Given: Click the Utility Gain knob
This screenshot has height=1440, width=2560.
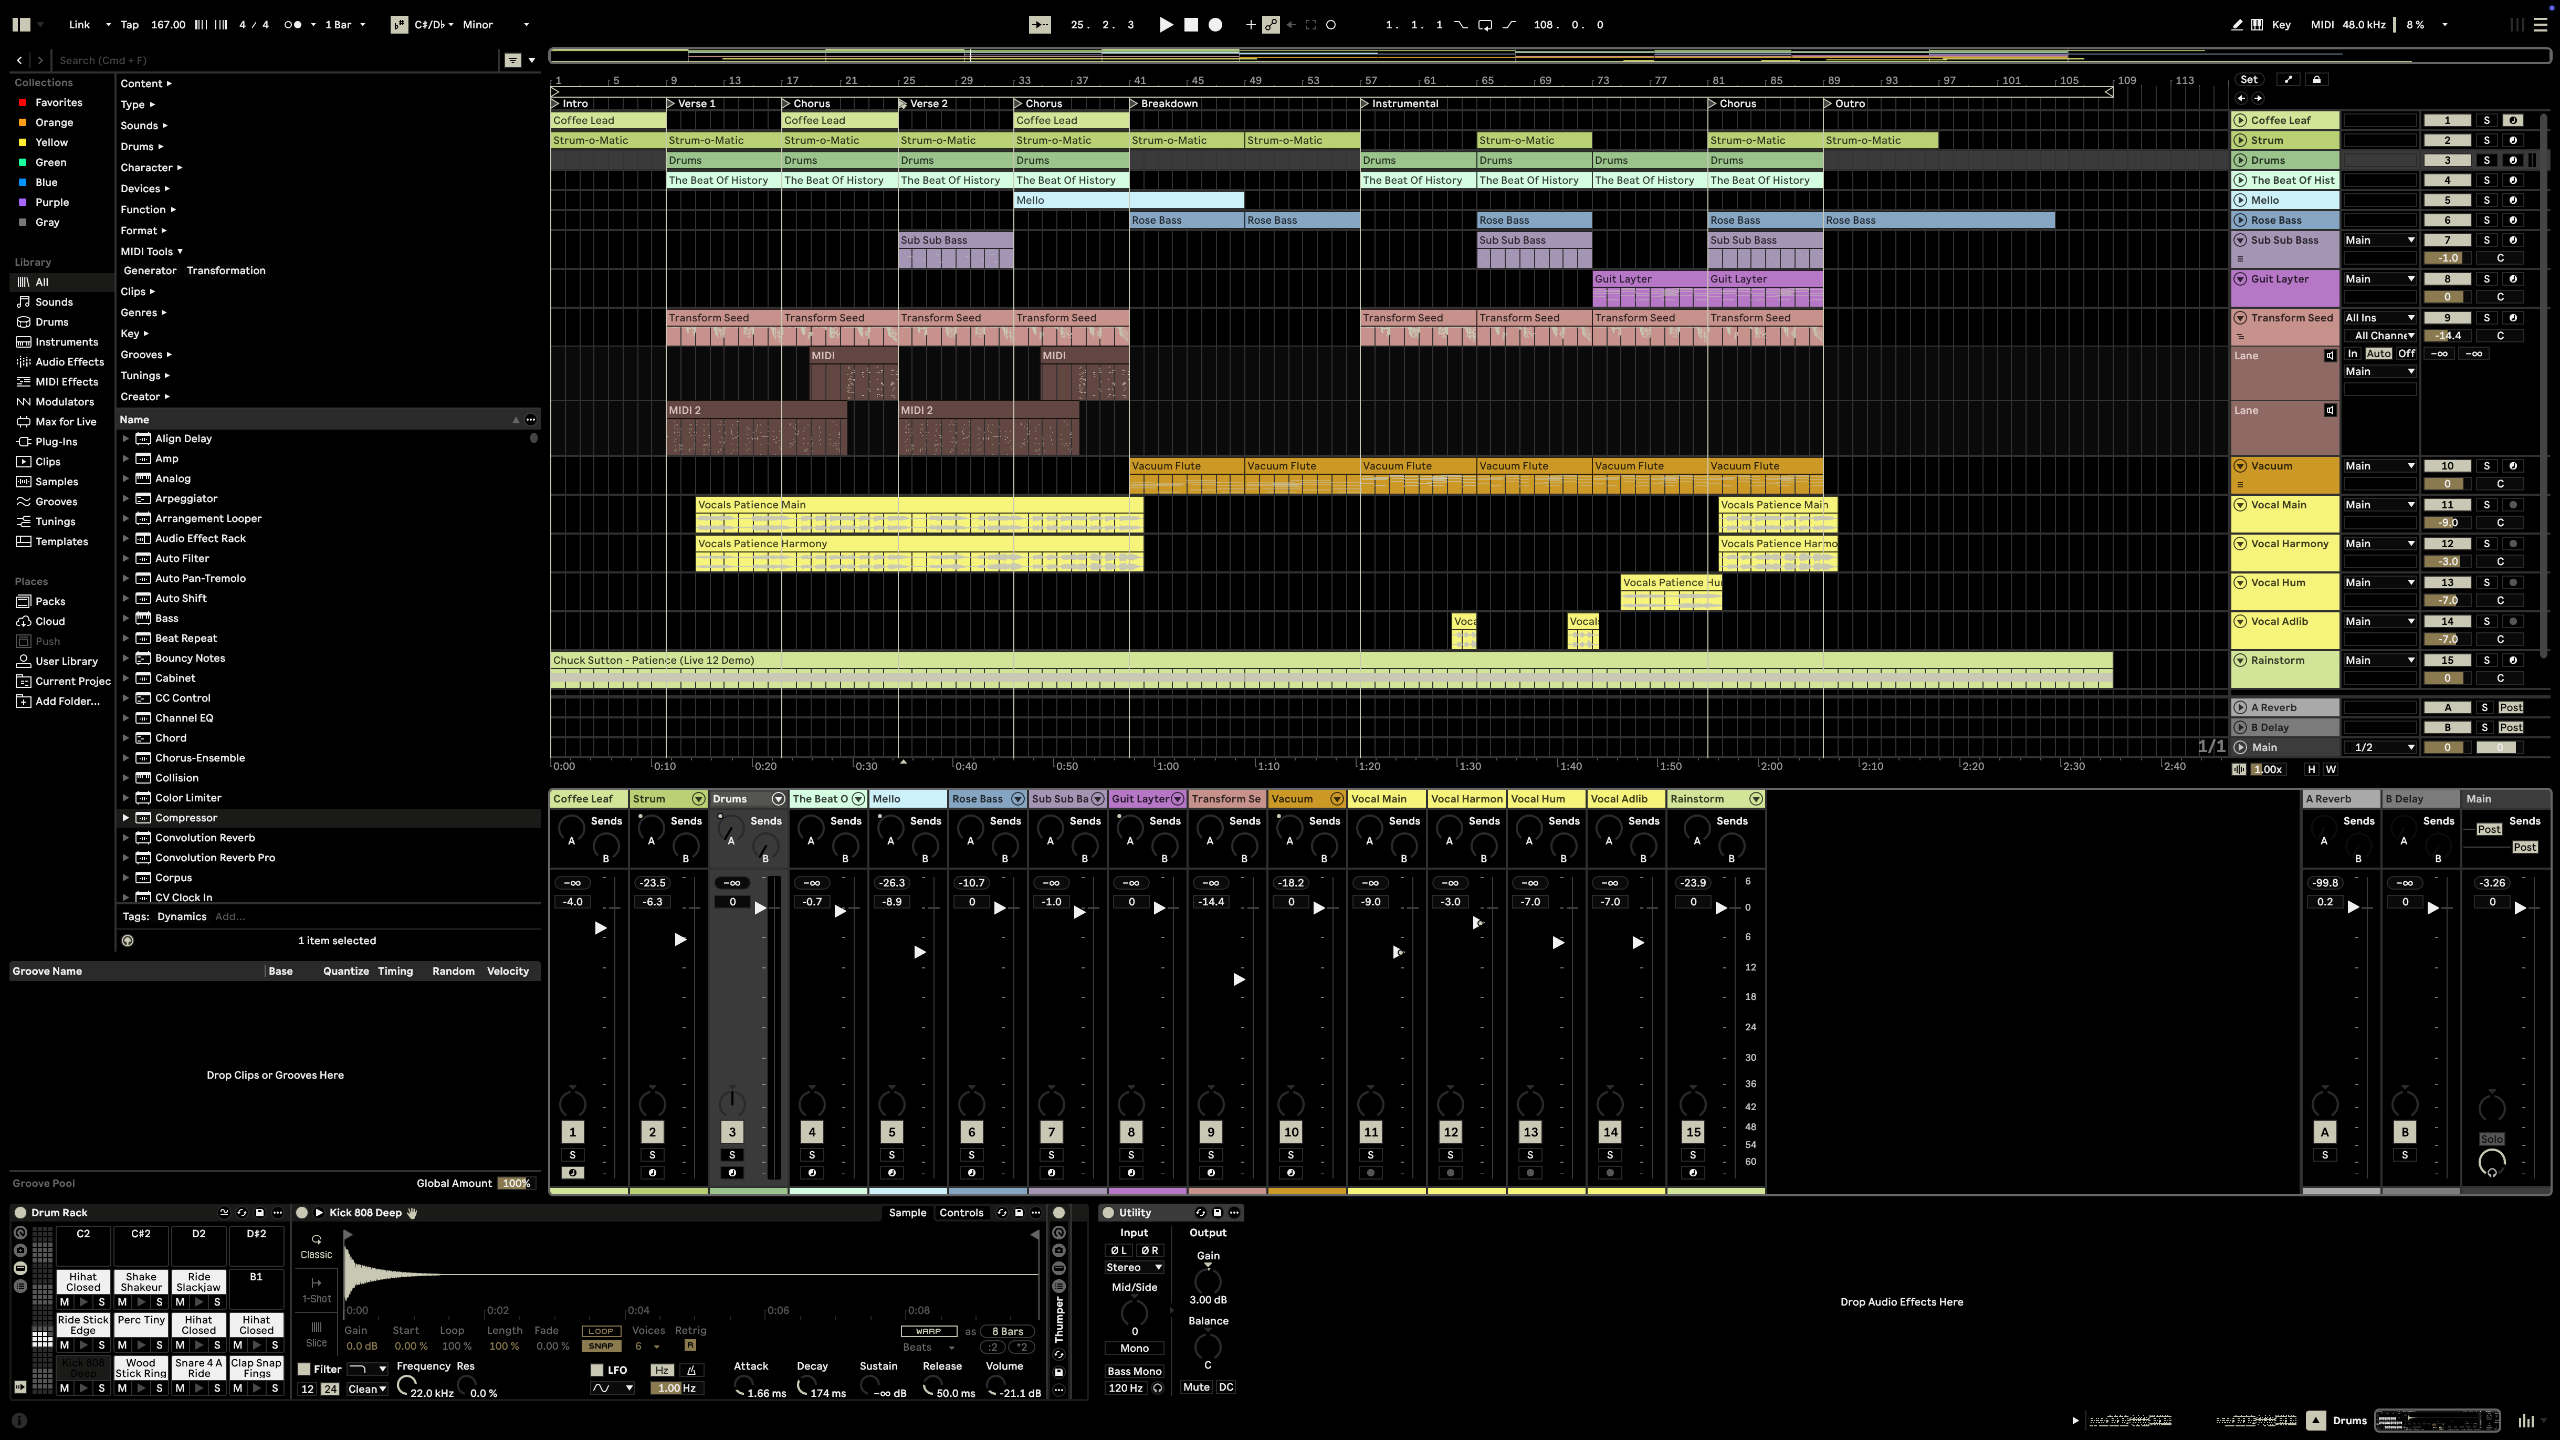Looking at the screenshot, I should point(1208,1280).
